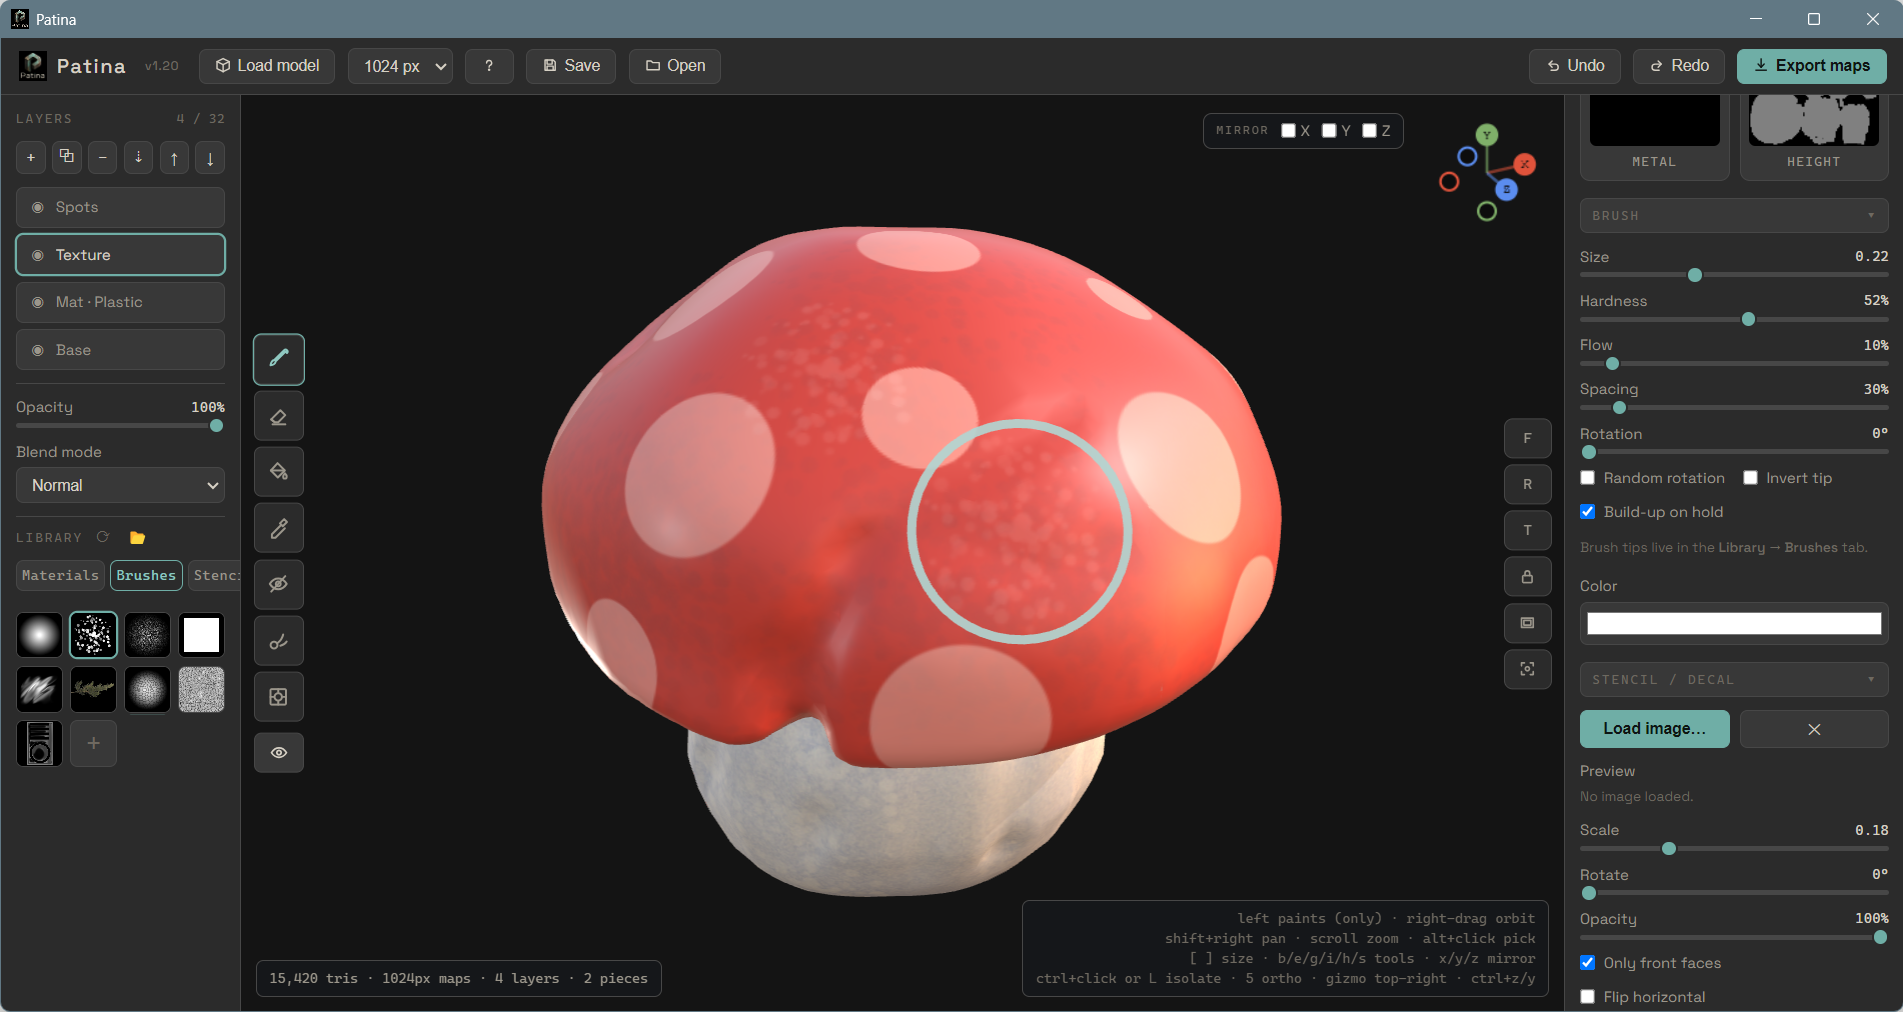Enable Flip horizontal checkbox
Viewport: 1903px width, 1012px height.
tap(1587, 997)
